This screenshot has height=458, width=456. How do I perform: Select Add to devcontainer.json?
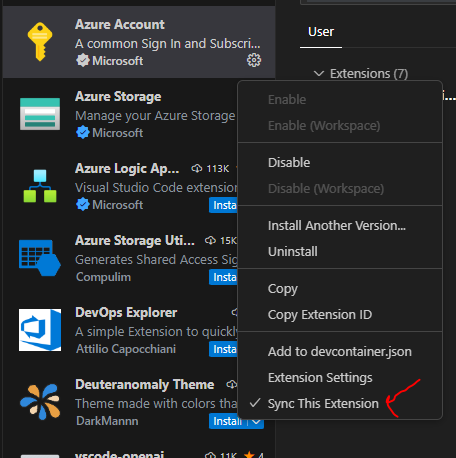340,352
